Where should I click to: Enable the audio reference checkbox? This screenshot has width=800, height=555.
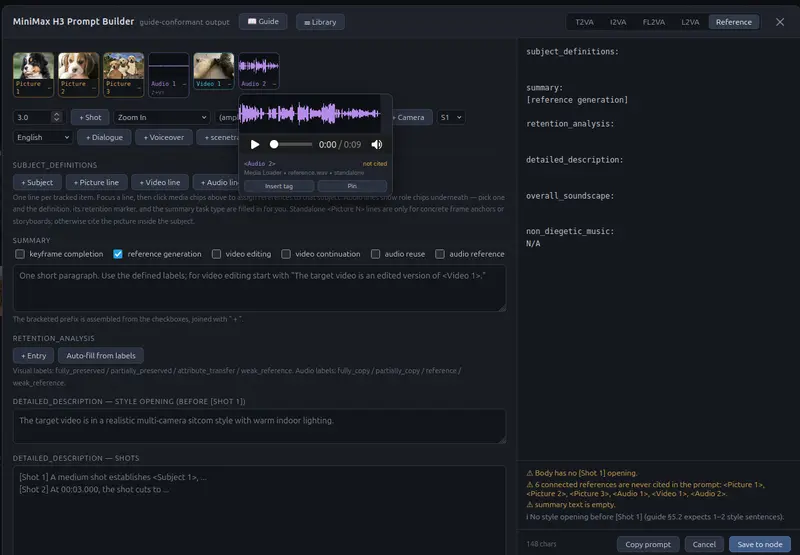[x=440, y=254]
